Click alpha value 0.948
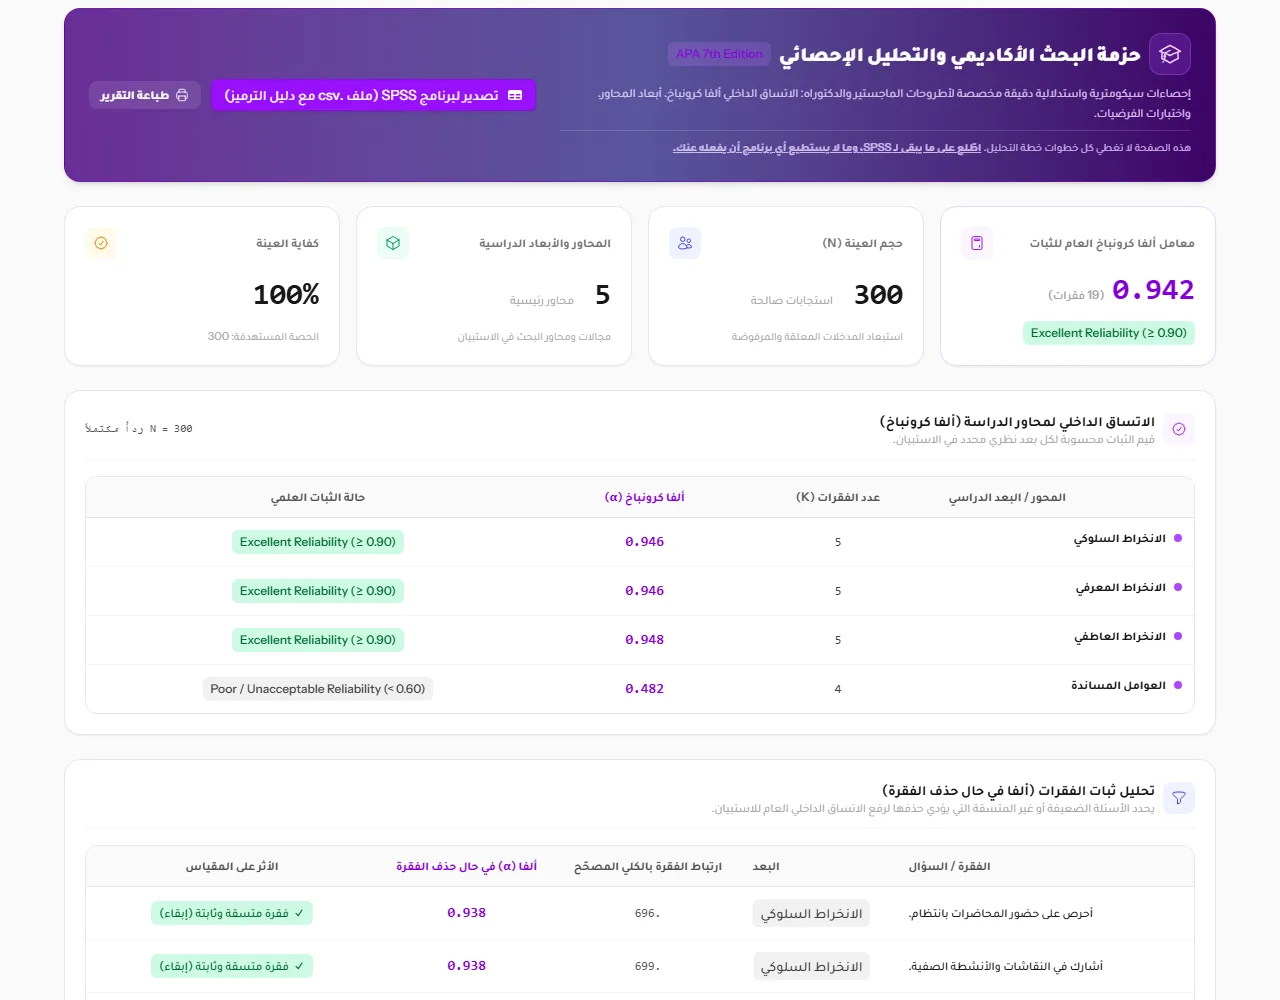This screenshot has height=1000, width=1280. click(x=644, y=640)
